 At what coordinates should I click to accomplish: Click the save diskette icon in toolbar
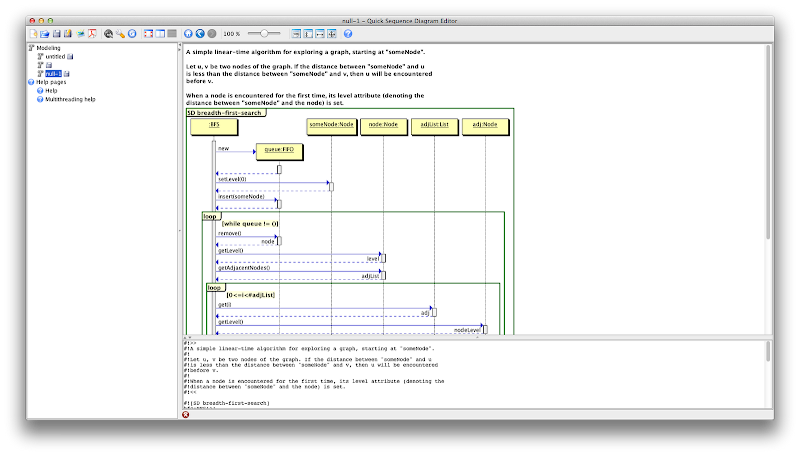point(56,33)
